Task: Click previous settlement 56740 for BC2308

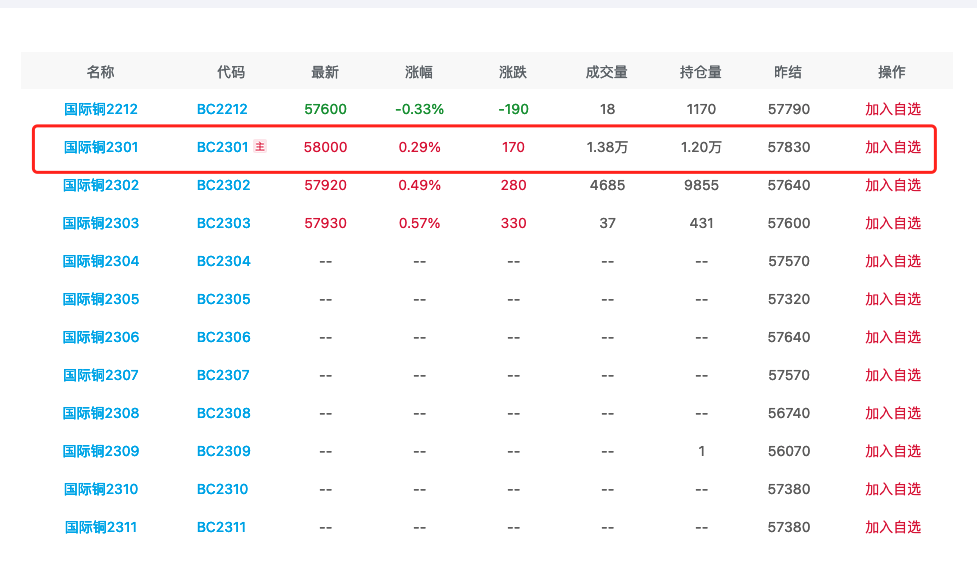Action: tap(789, 413)
